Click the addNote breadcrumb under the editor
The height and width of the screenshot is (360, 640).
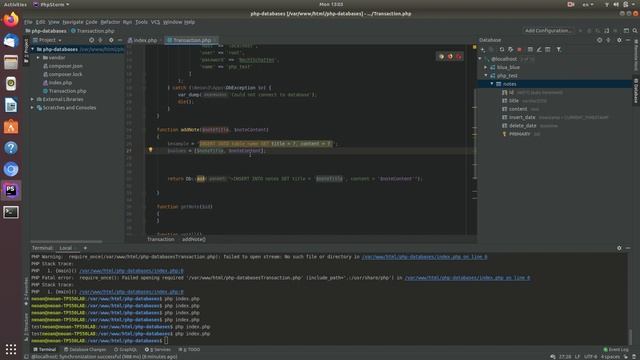point(193,239)
